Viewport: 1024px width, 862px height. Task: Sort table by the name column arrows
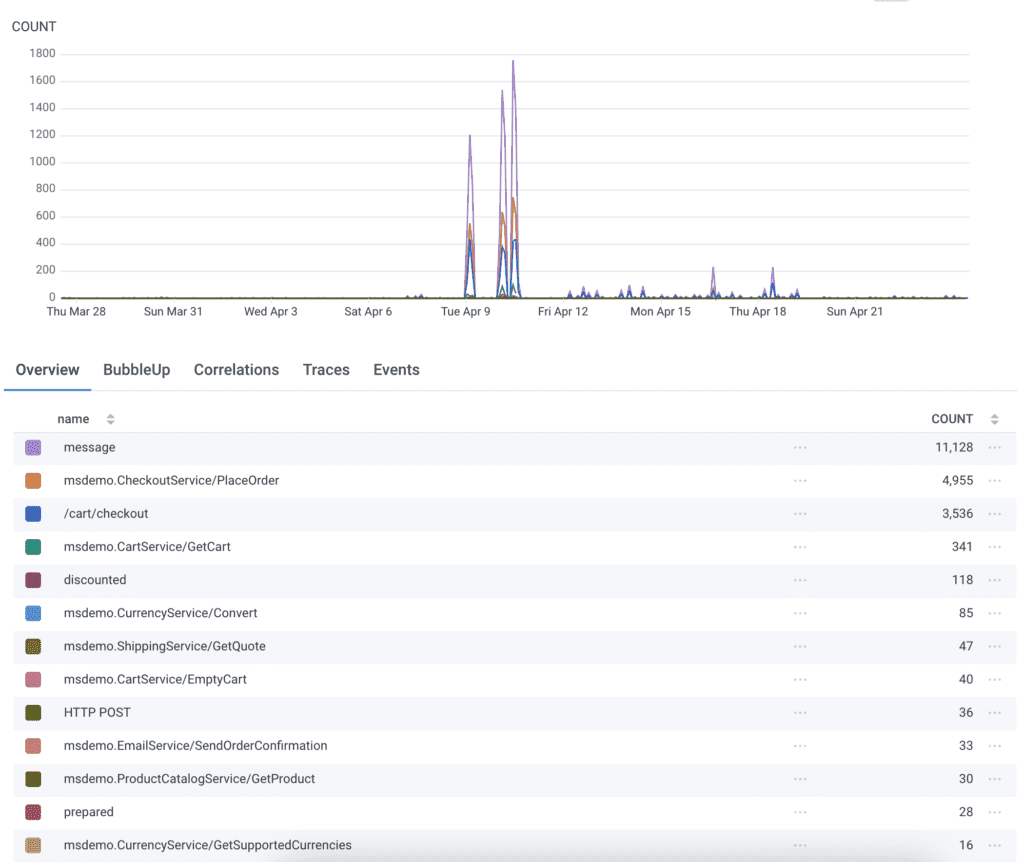coord(111,420)
